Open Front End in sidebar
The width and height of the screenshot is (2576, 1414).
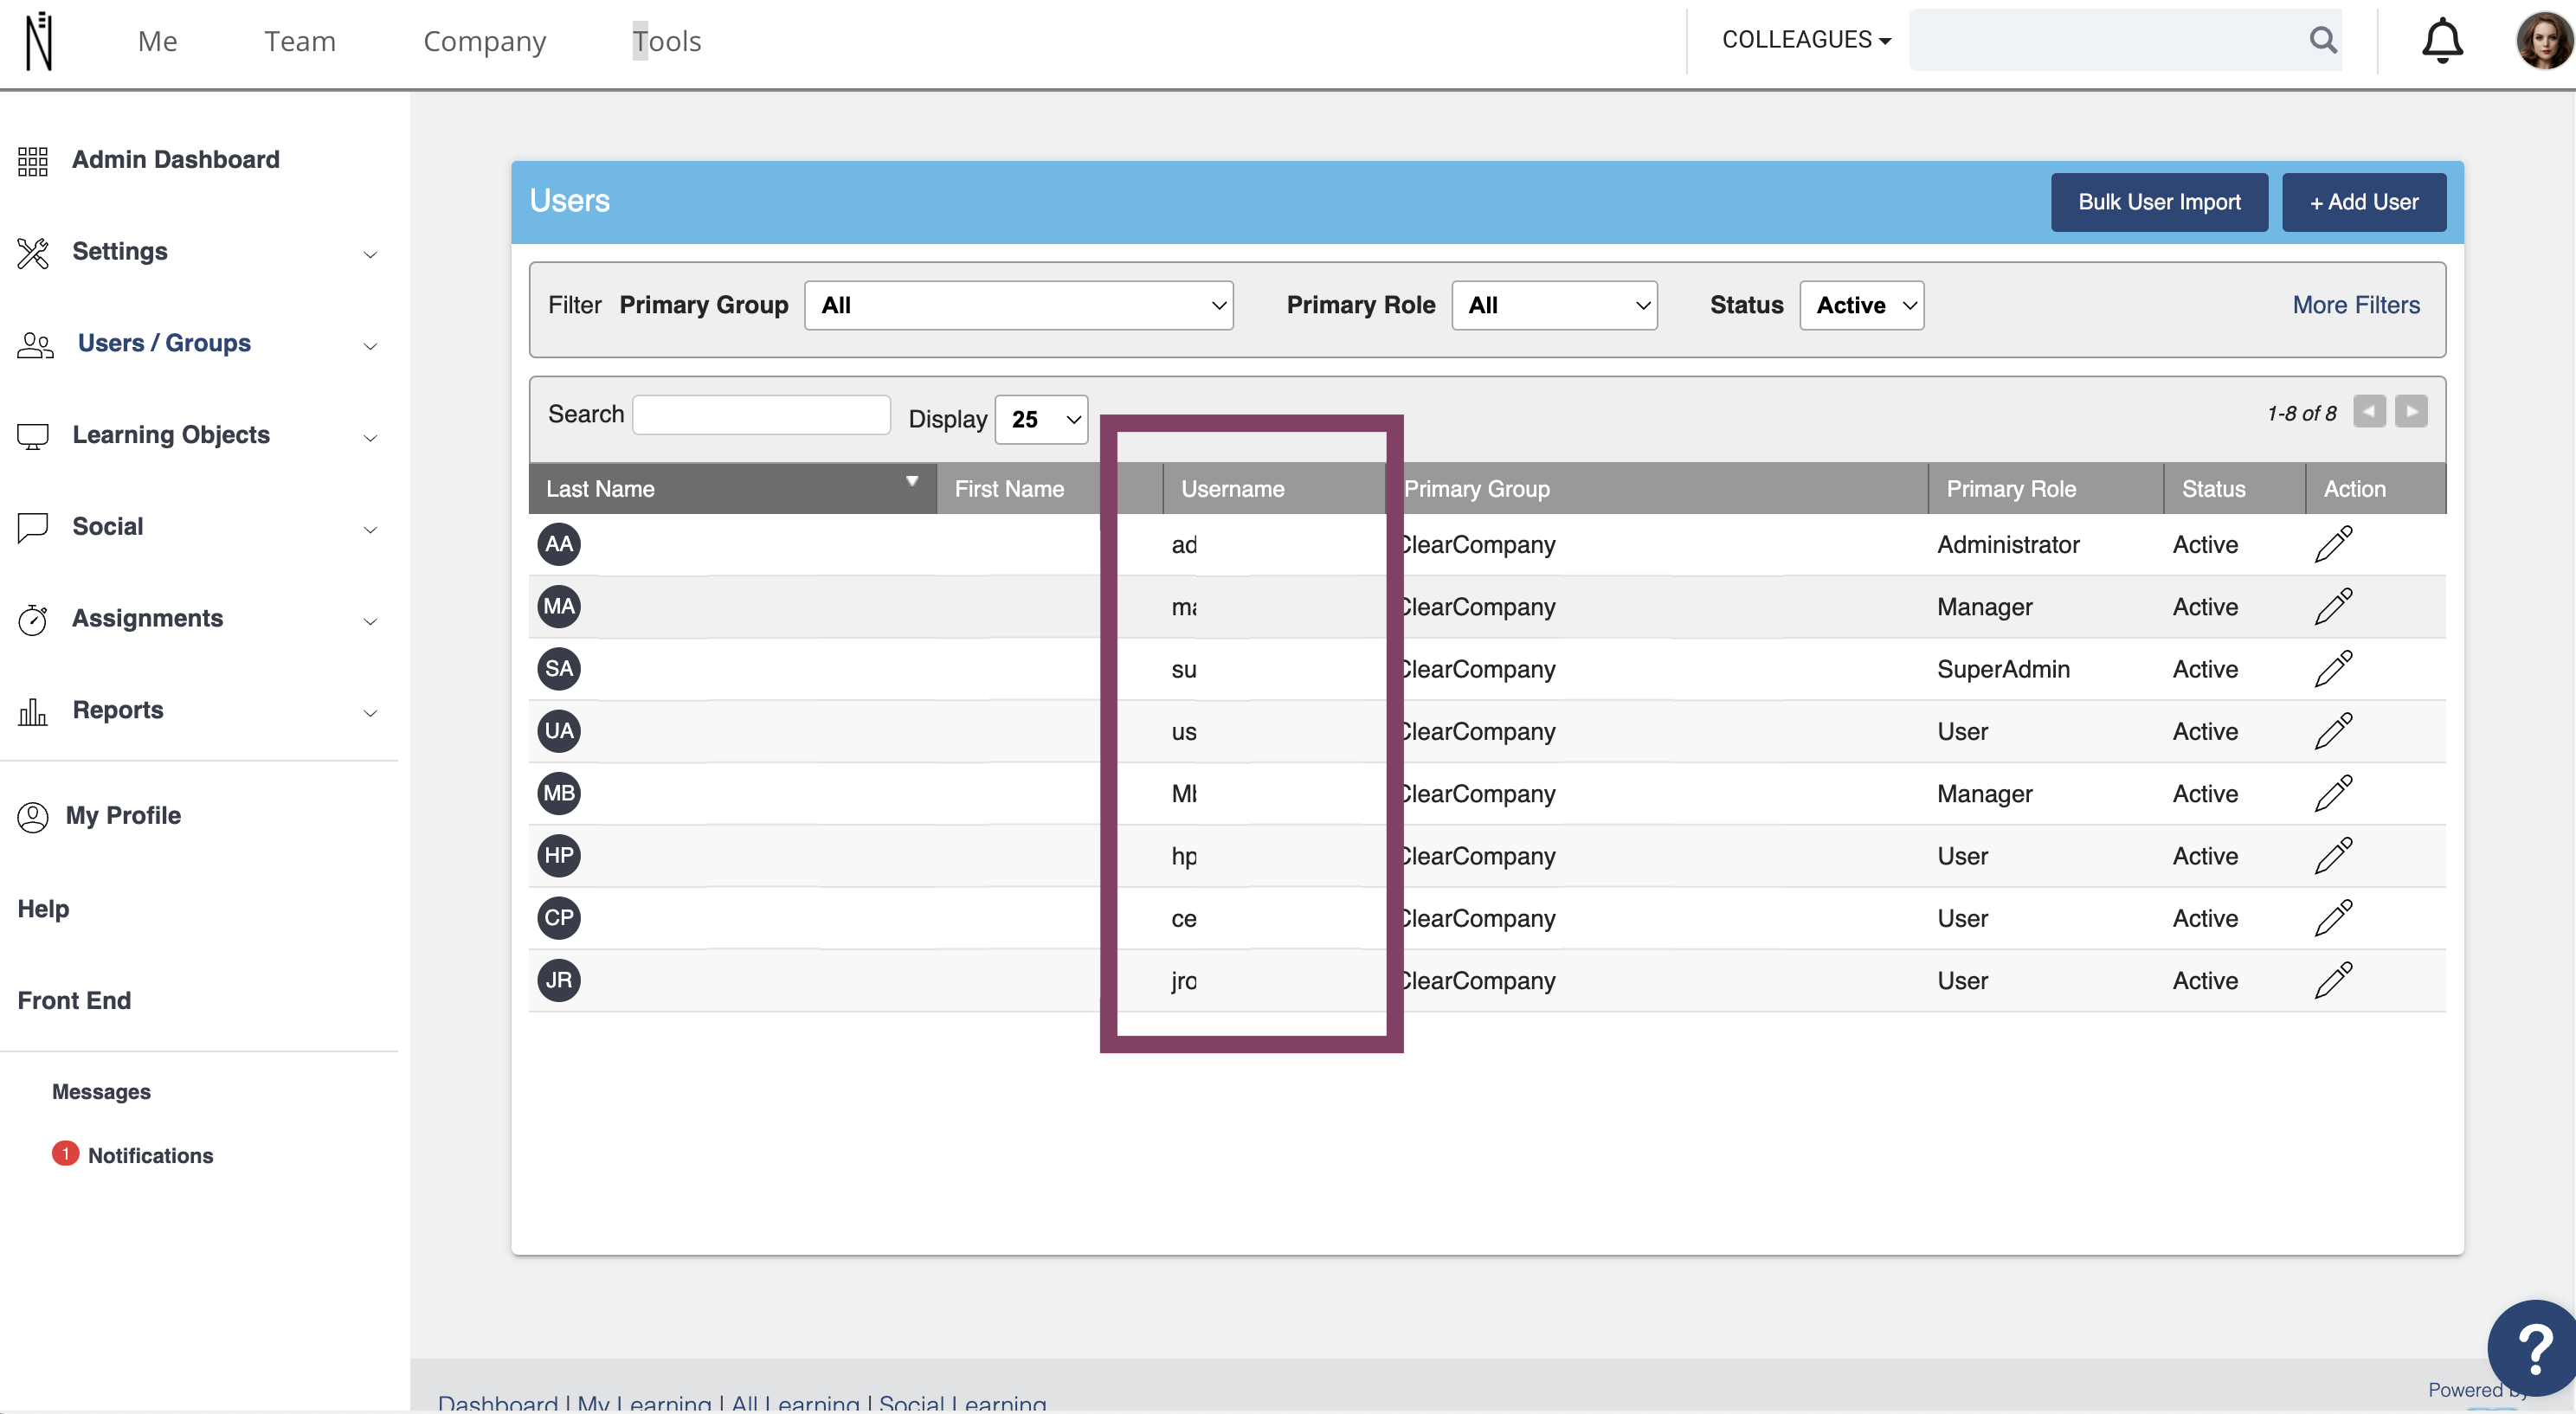point(74,1000)
